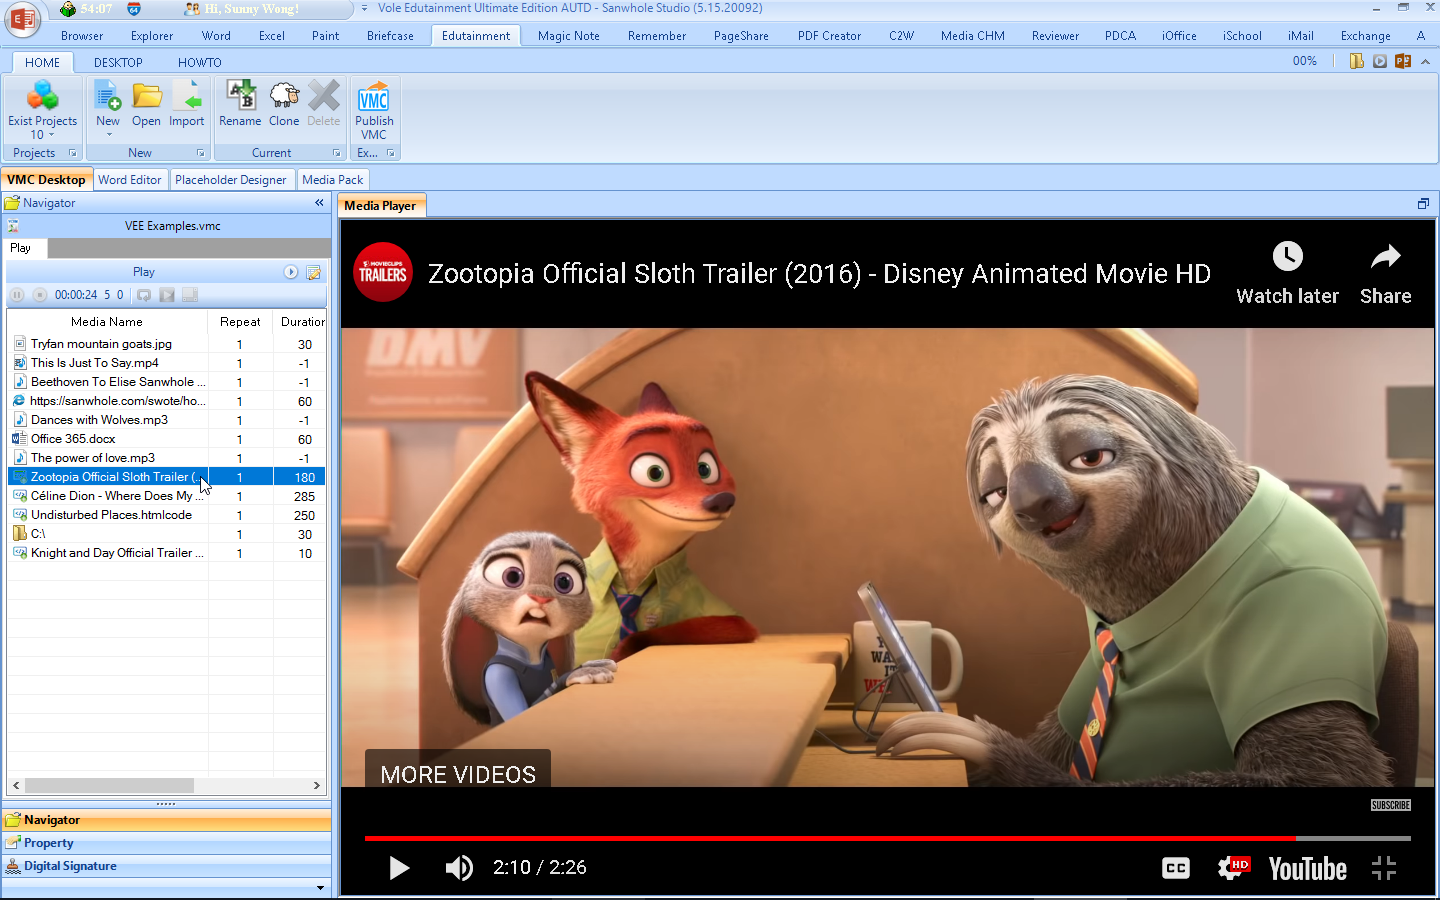
Task: Click the Import file icon
Action: [x=186, y=97]
